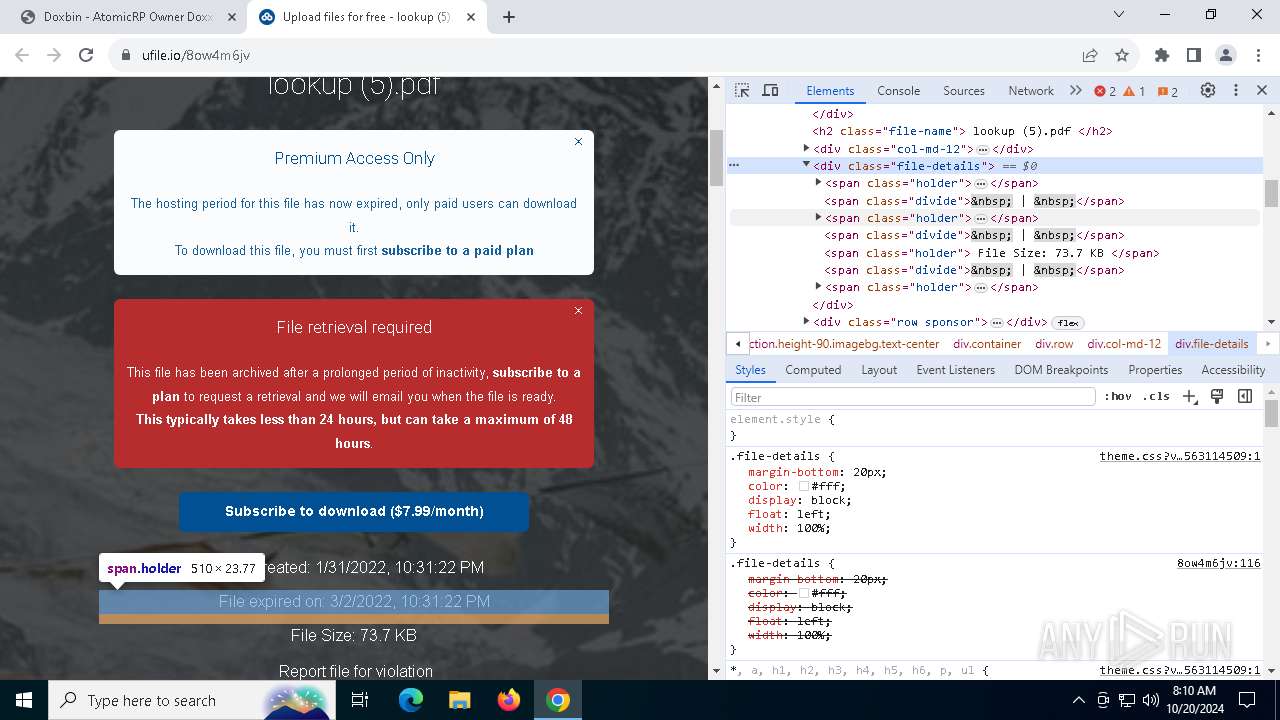This screenshot has height=720, width=1280.
Task: Open the orange issues counter
Action: pos(1167,91)
